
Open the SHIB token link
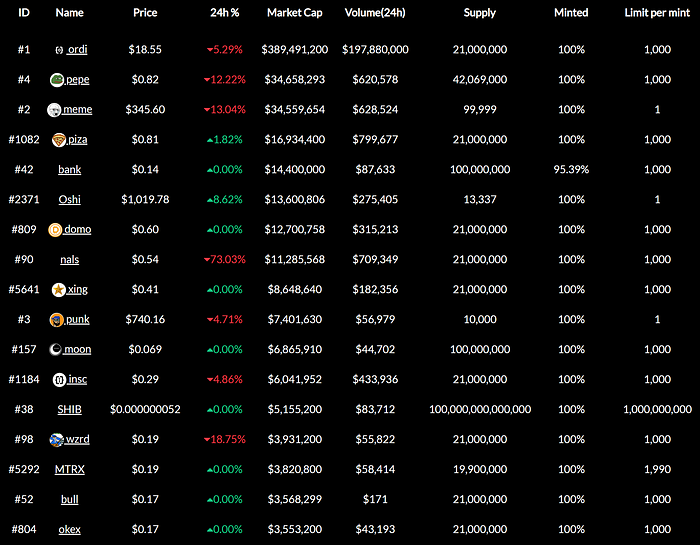[70, 409]
